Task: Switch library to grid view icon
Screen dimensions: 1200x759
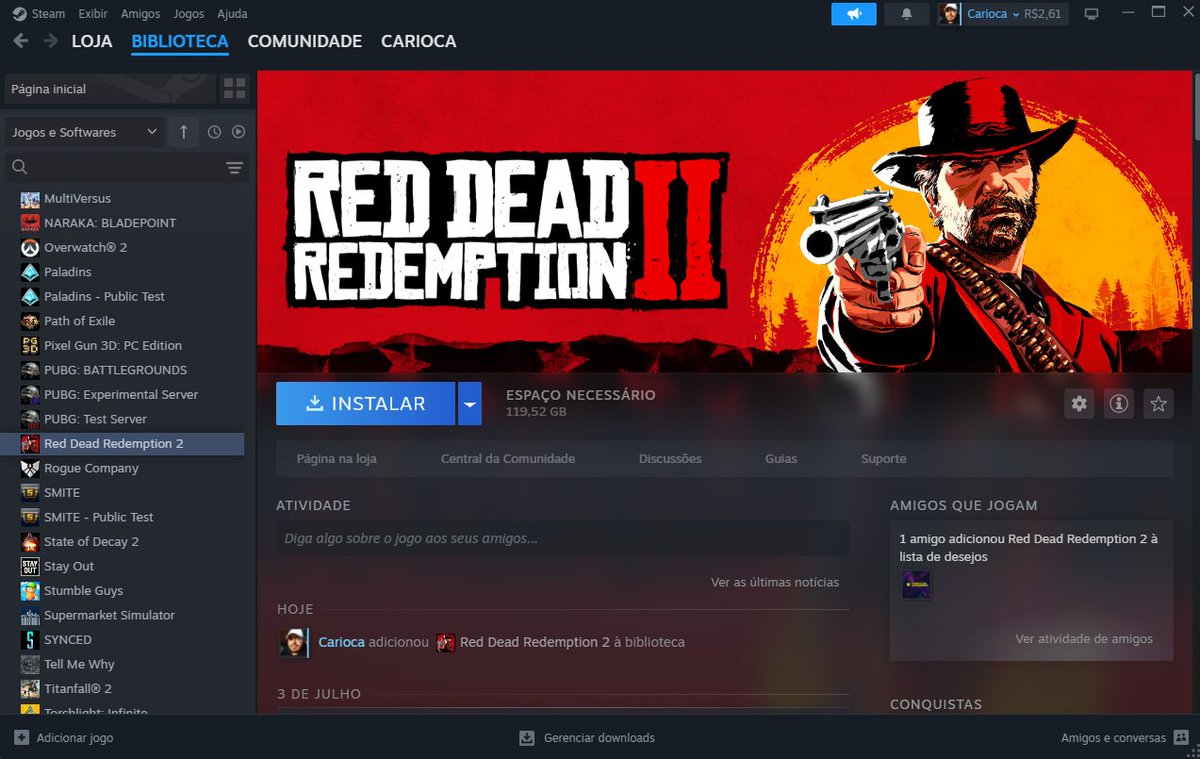Action: pos(234,88)
